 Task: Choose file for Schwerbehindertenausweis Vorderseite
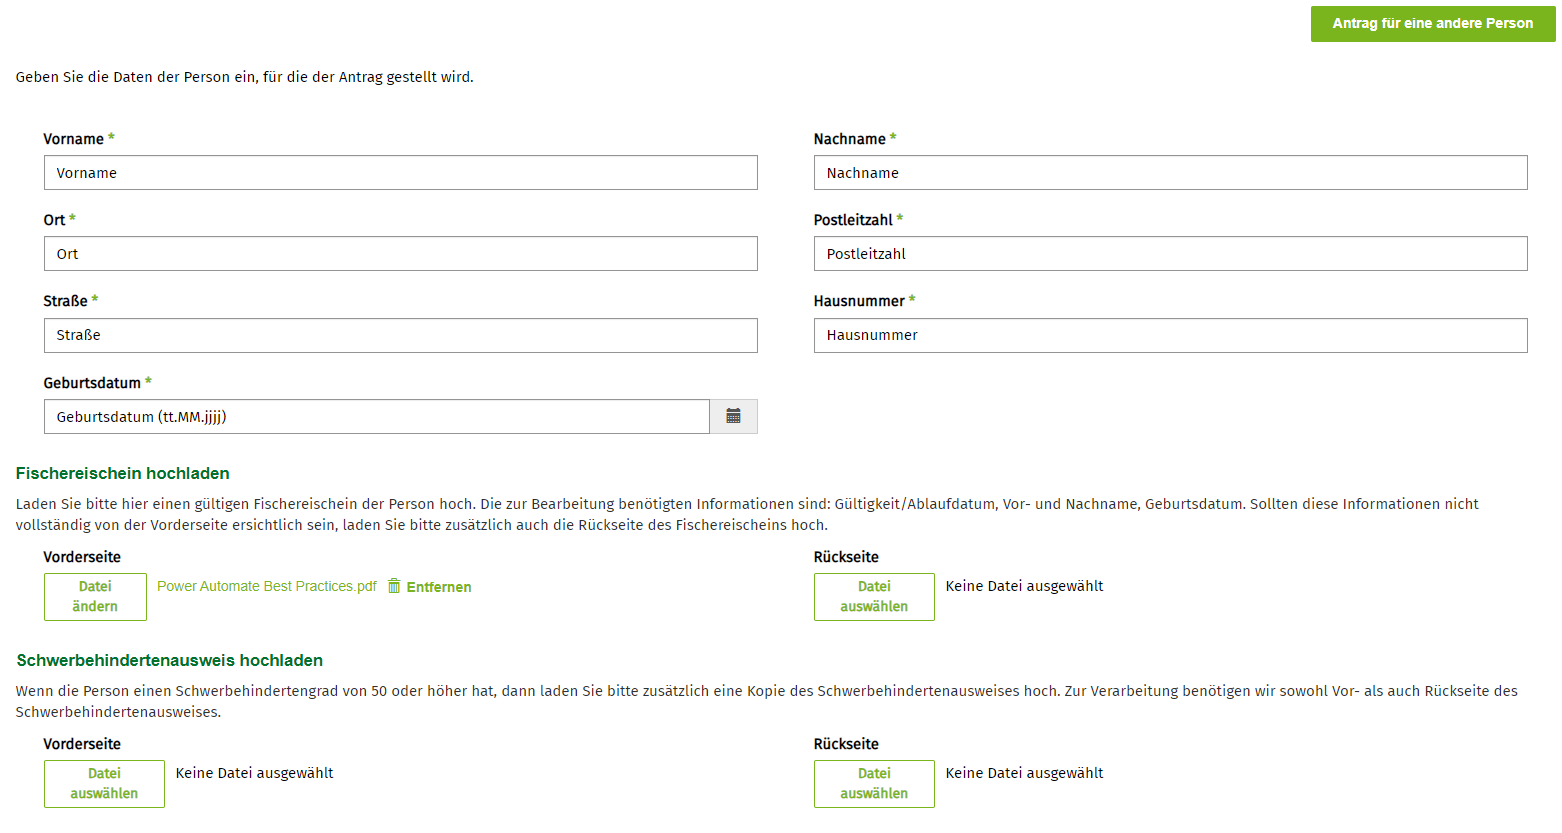(x=104, y=784)
